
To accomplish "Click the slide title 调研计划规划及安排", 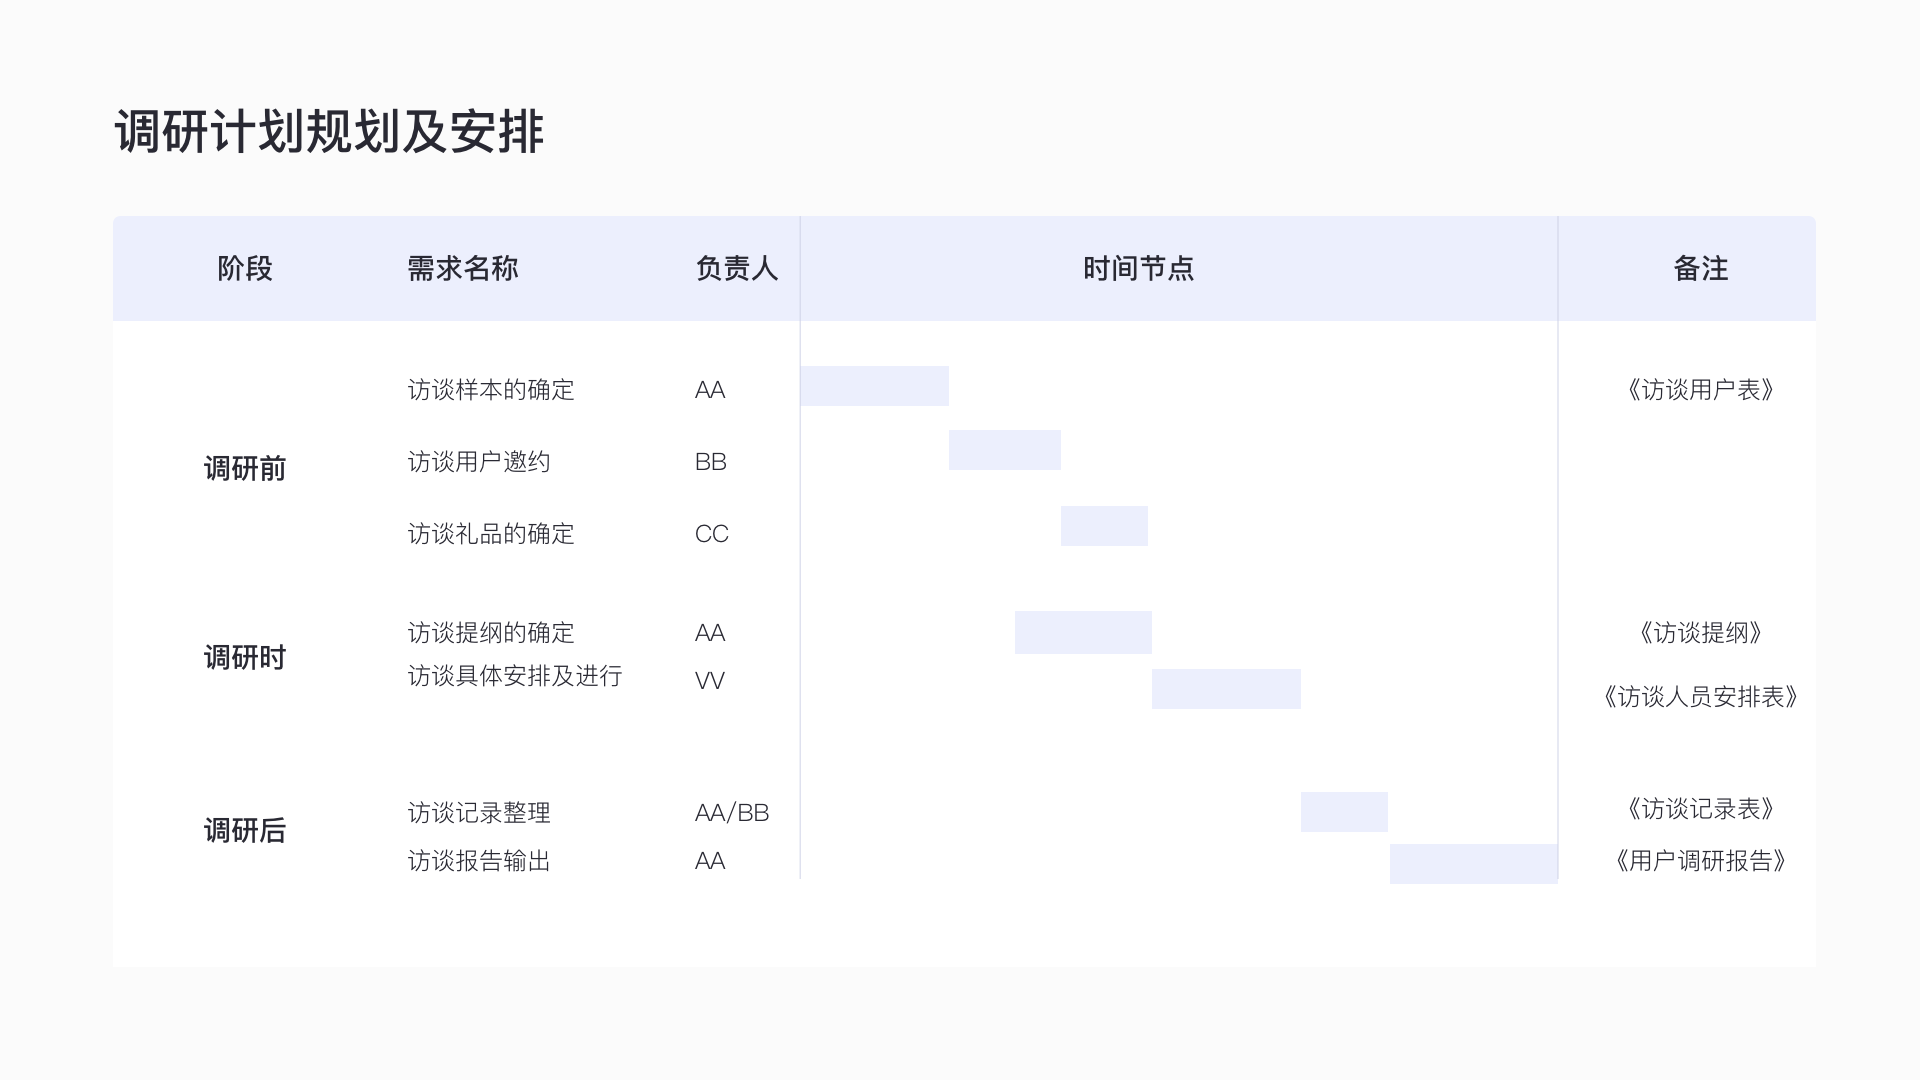I will pos(329,132).
